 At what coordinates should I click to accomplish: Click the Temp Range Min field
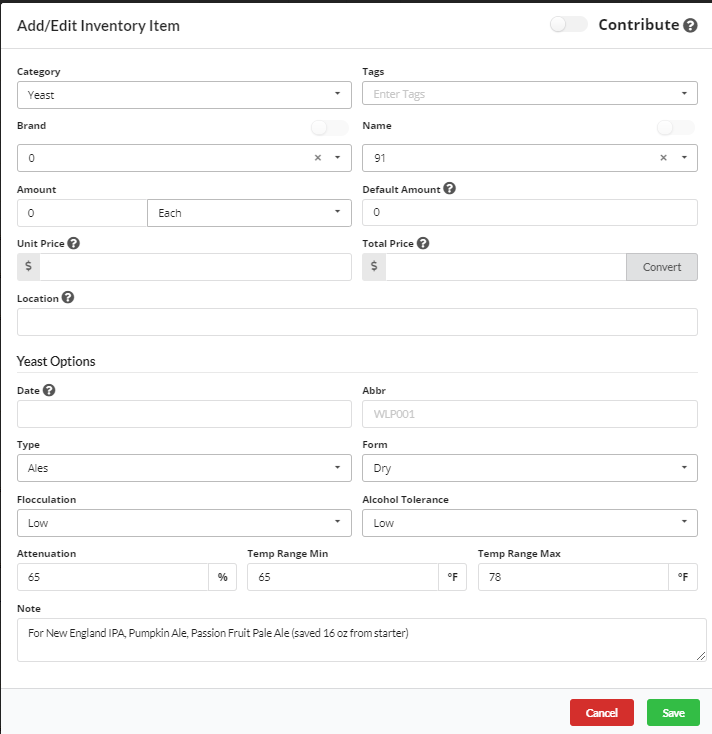[343, 577]
